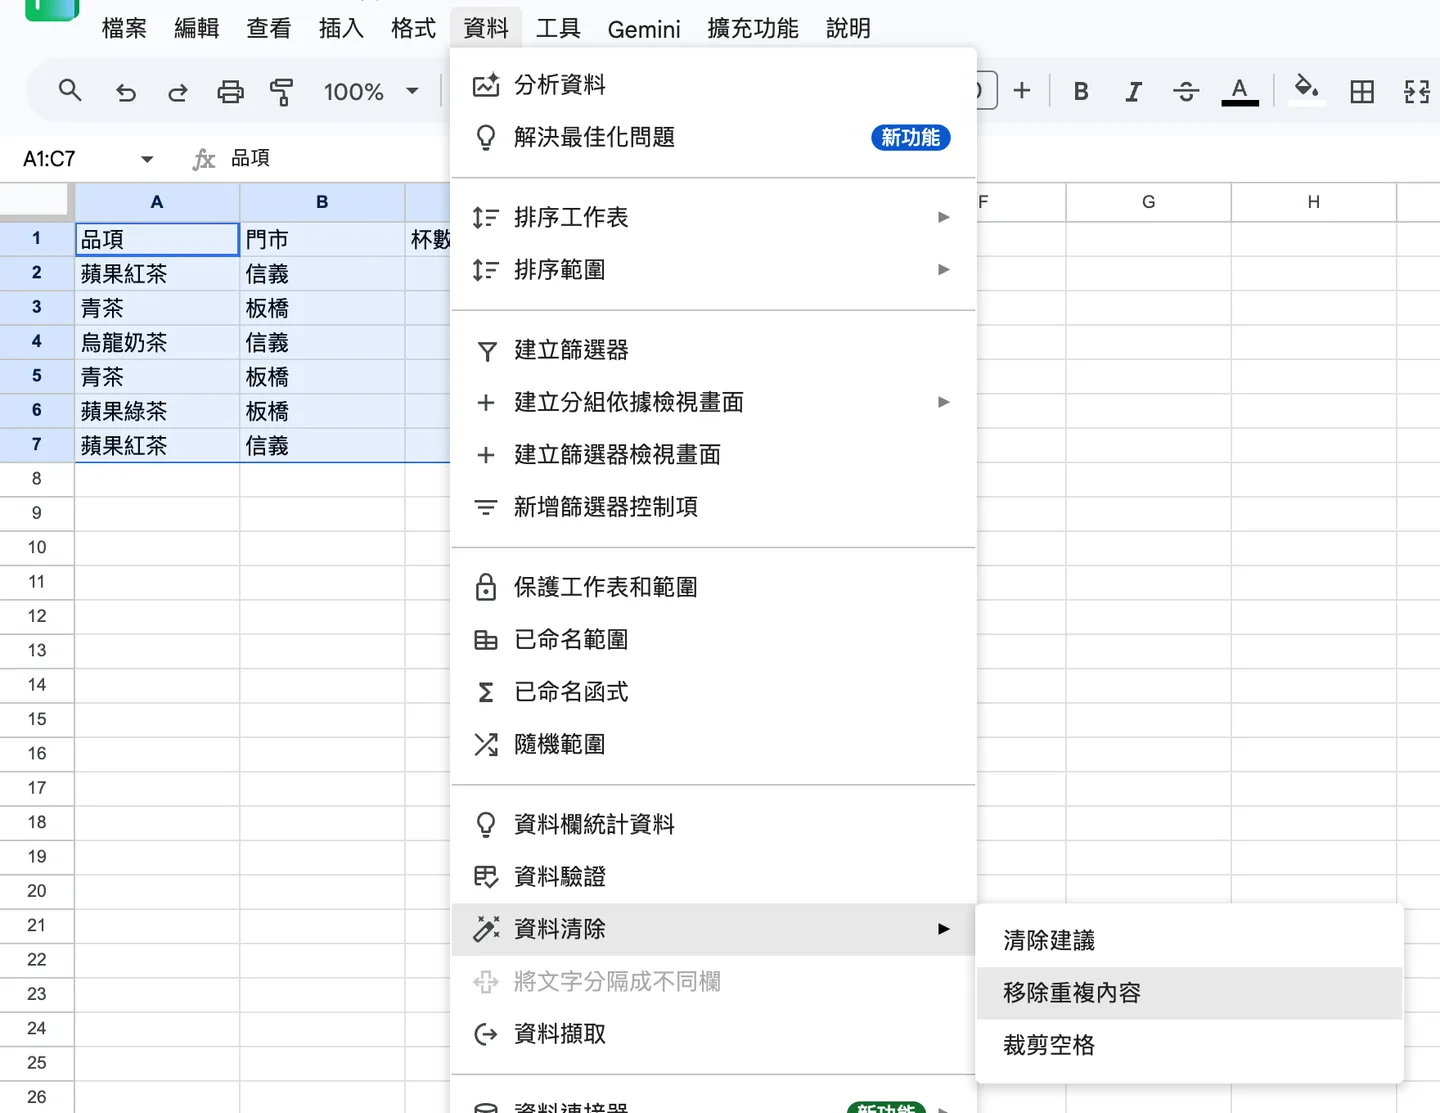This screenshot has height=1113, width=1440.
Task: Open the 編輯 menu
Action: click(x=196, y=28)
